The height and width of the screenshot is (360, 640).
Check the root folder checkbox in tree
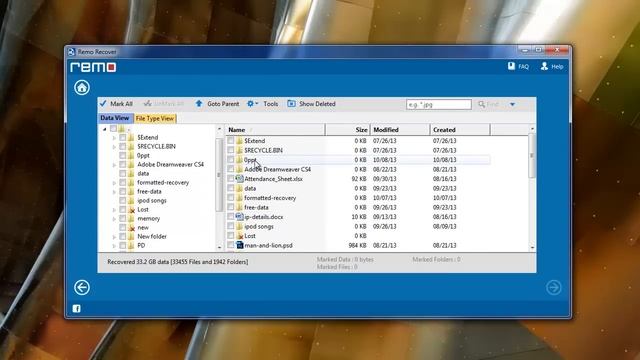(113, 129)
